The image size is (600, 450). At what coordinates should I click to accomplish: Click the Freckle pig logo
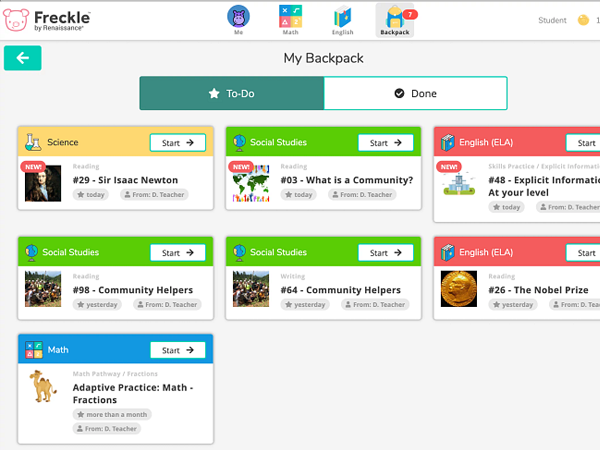pos(16,20)
